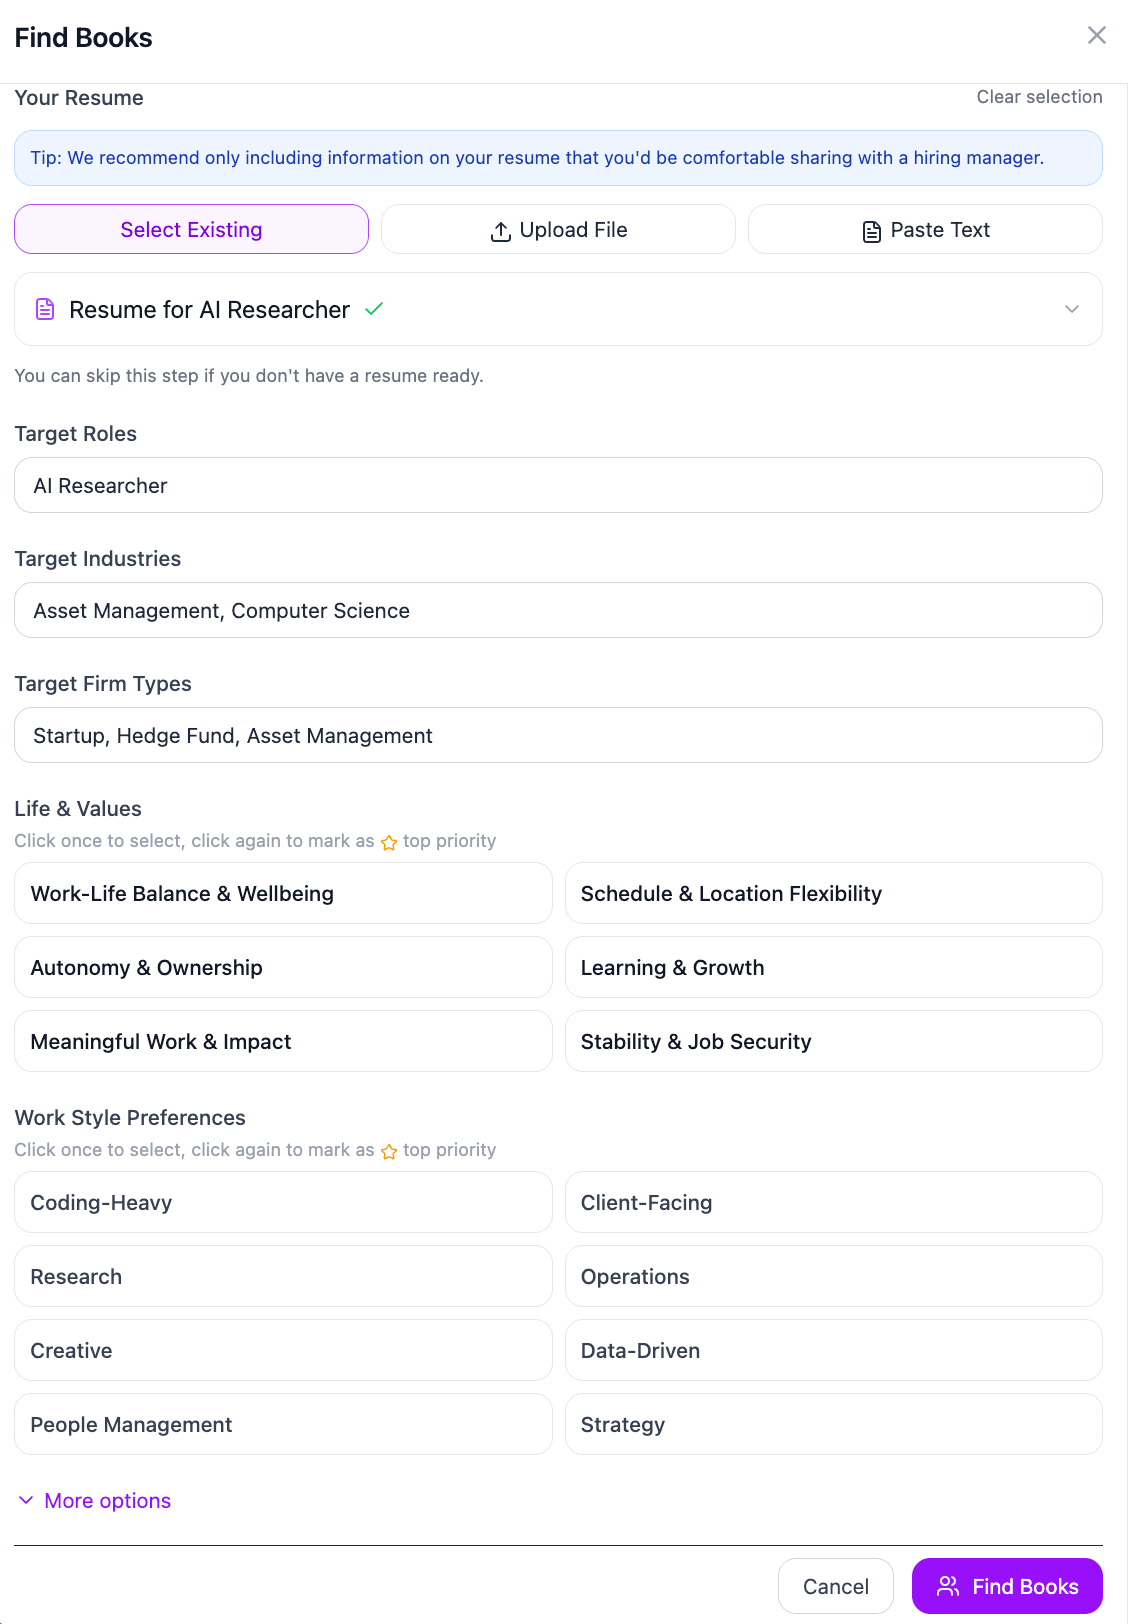Click the upload arrow icon
The height and width of the screenshot is (1624, 1128).
[501, 231]
